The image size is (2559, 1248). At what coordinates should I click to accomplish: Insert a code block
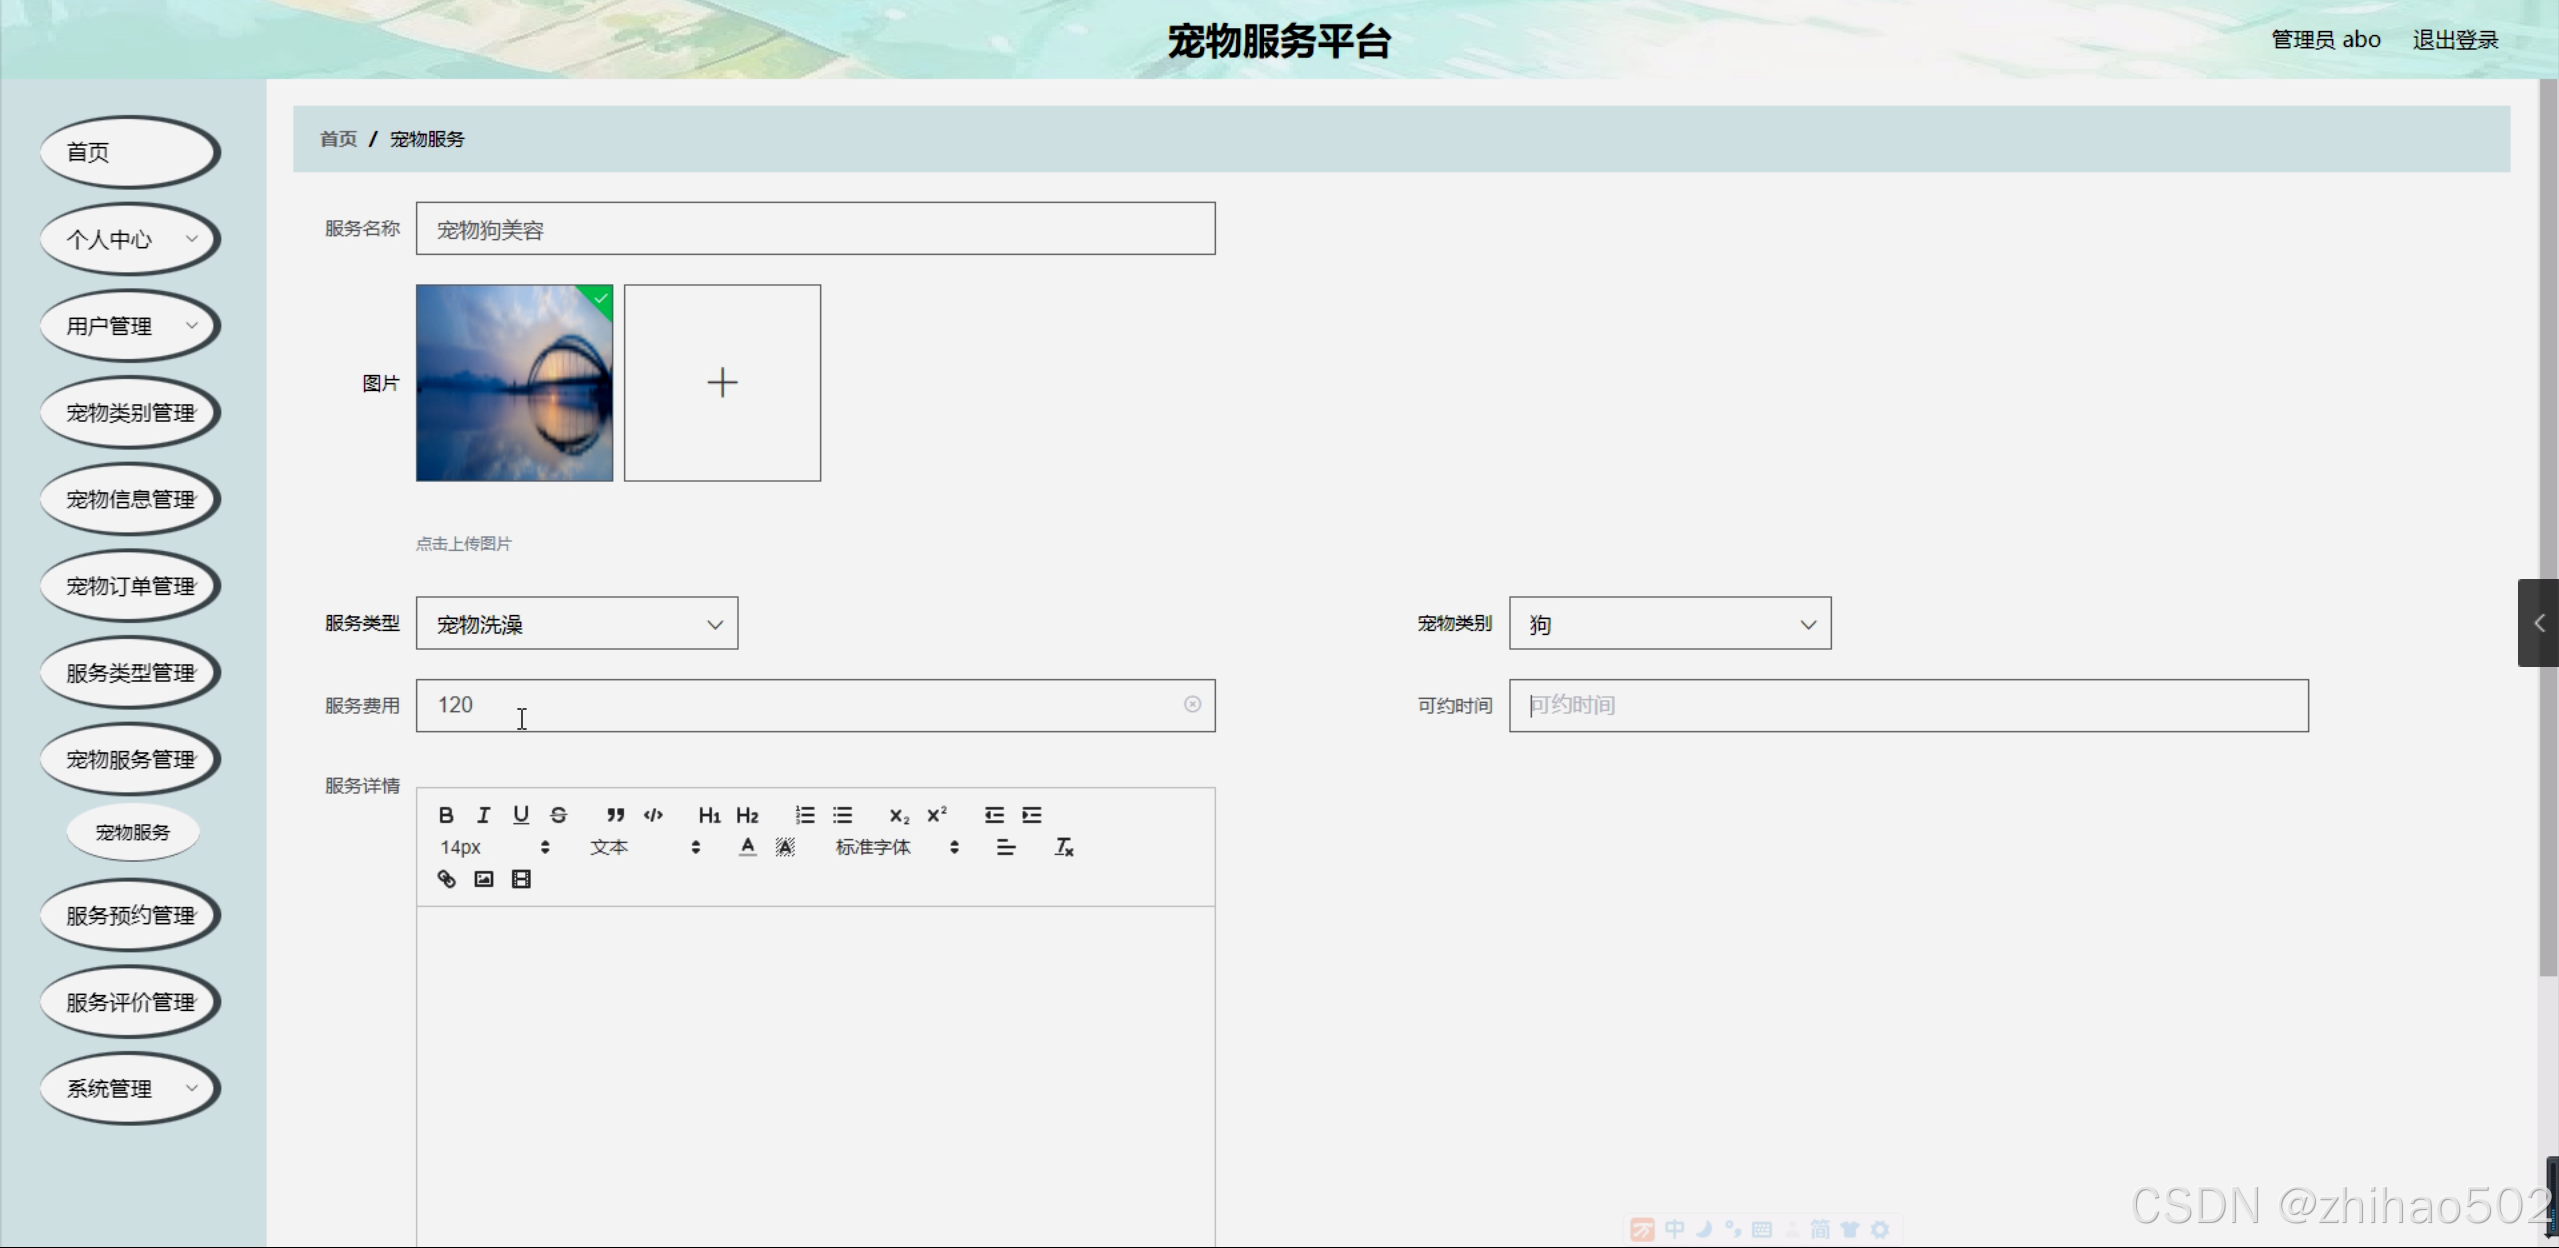point(653,815)
